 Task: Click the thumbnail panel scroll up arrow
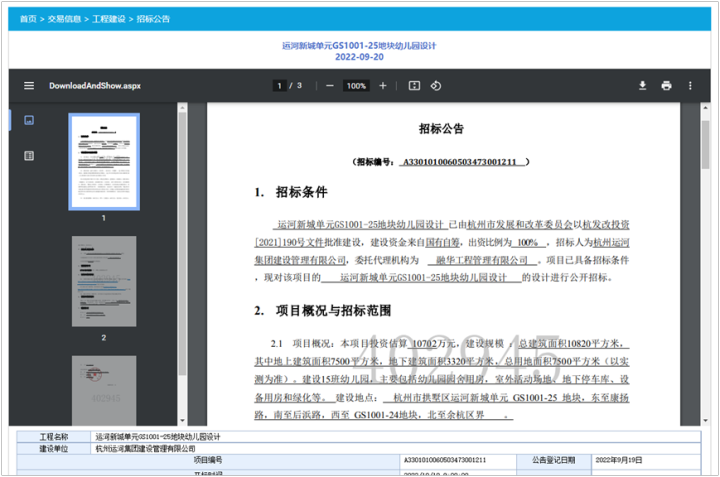tap(182, 108)
